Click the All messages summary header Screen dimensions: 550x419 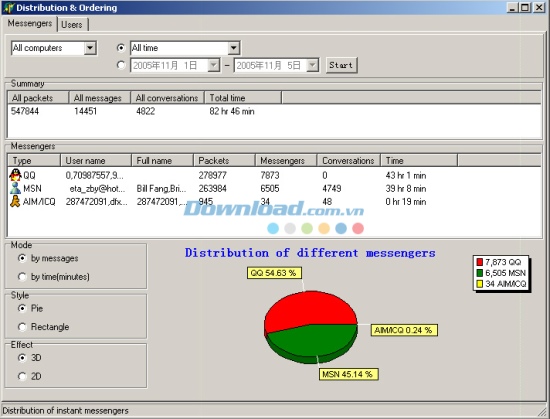tap(100, 97)
